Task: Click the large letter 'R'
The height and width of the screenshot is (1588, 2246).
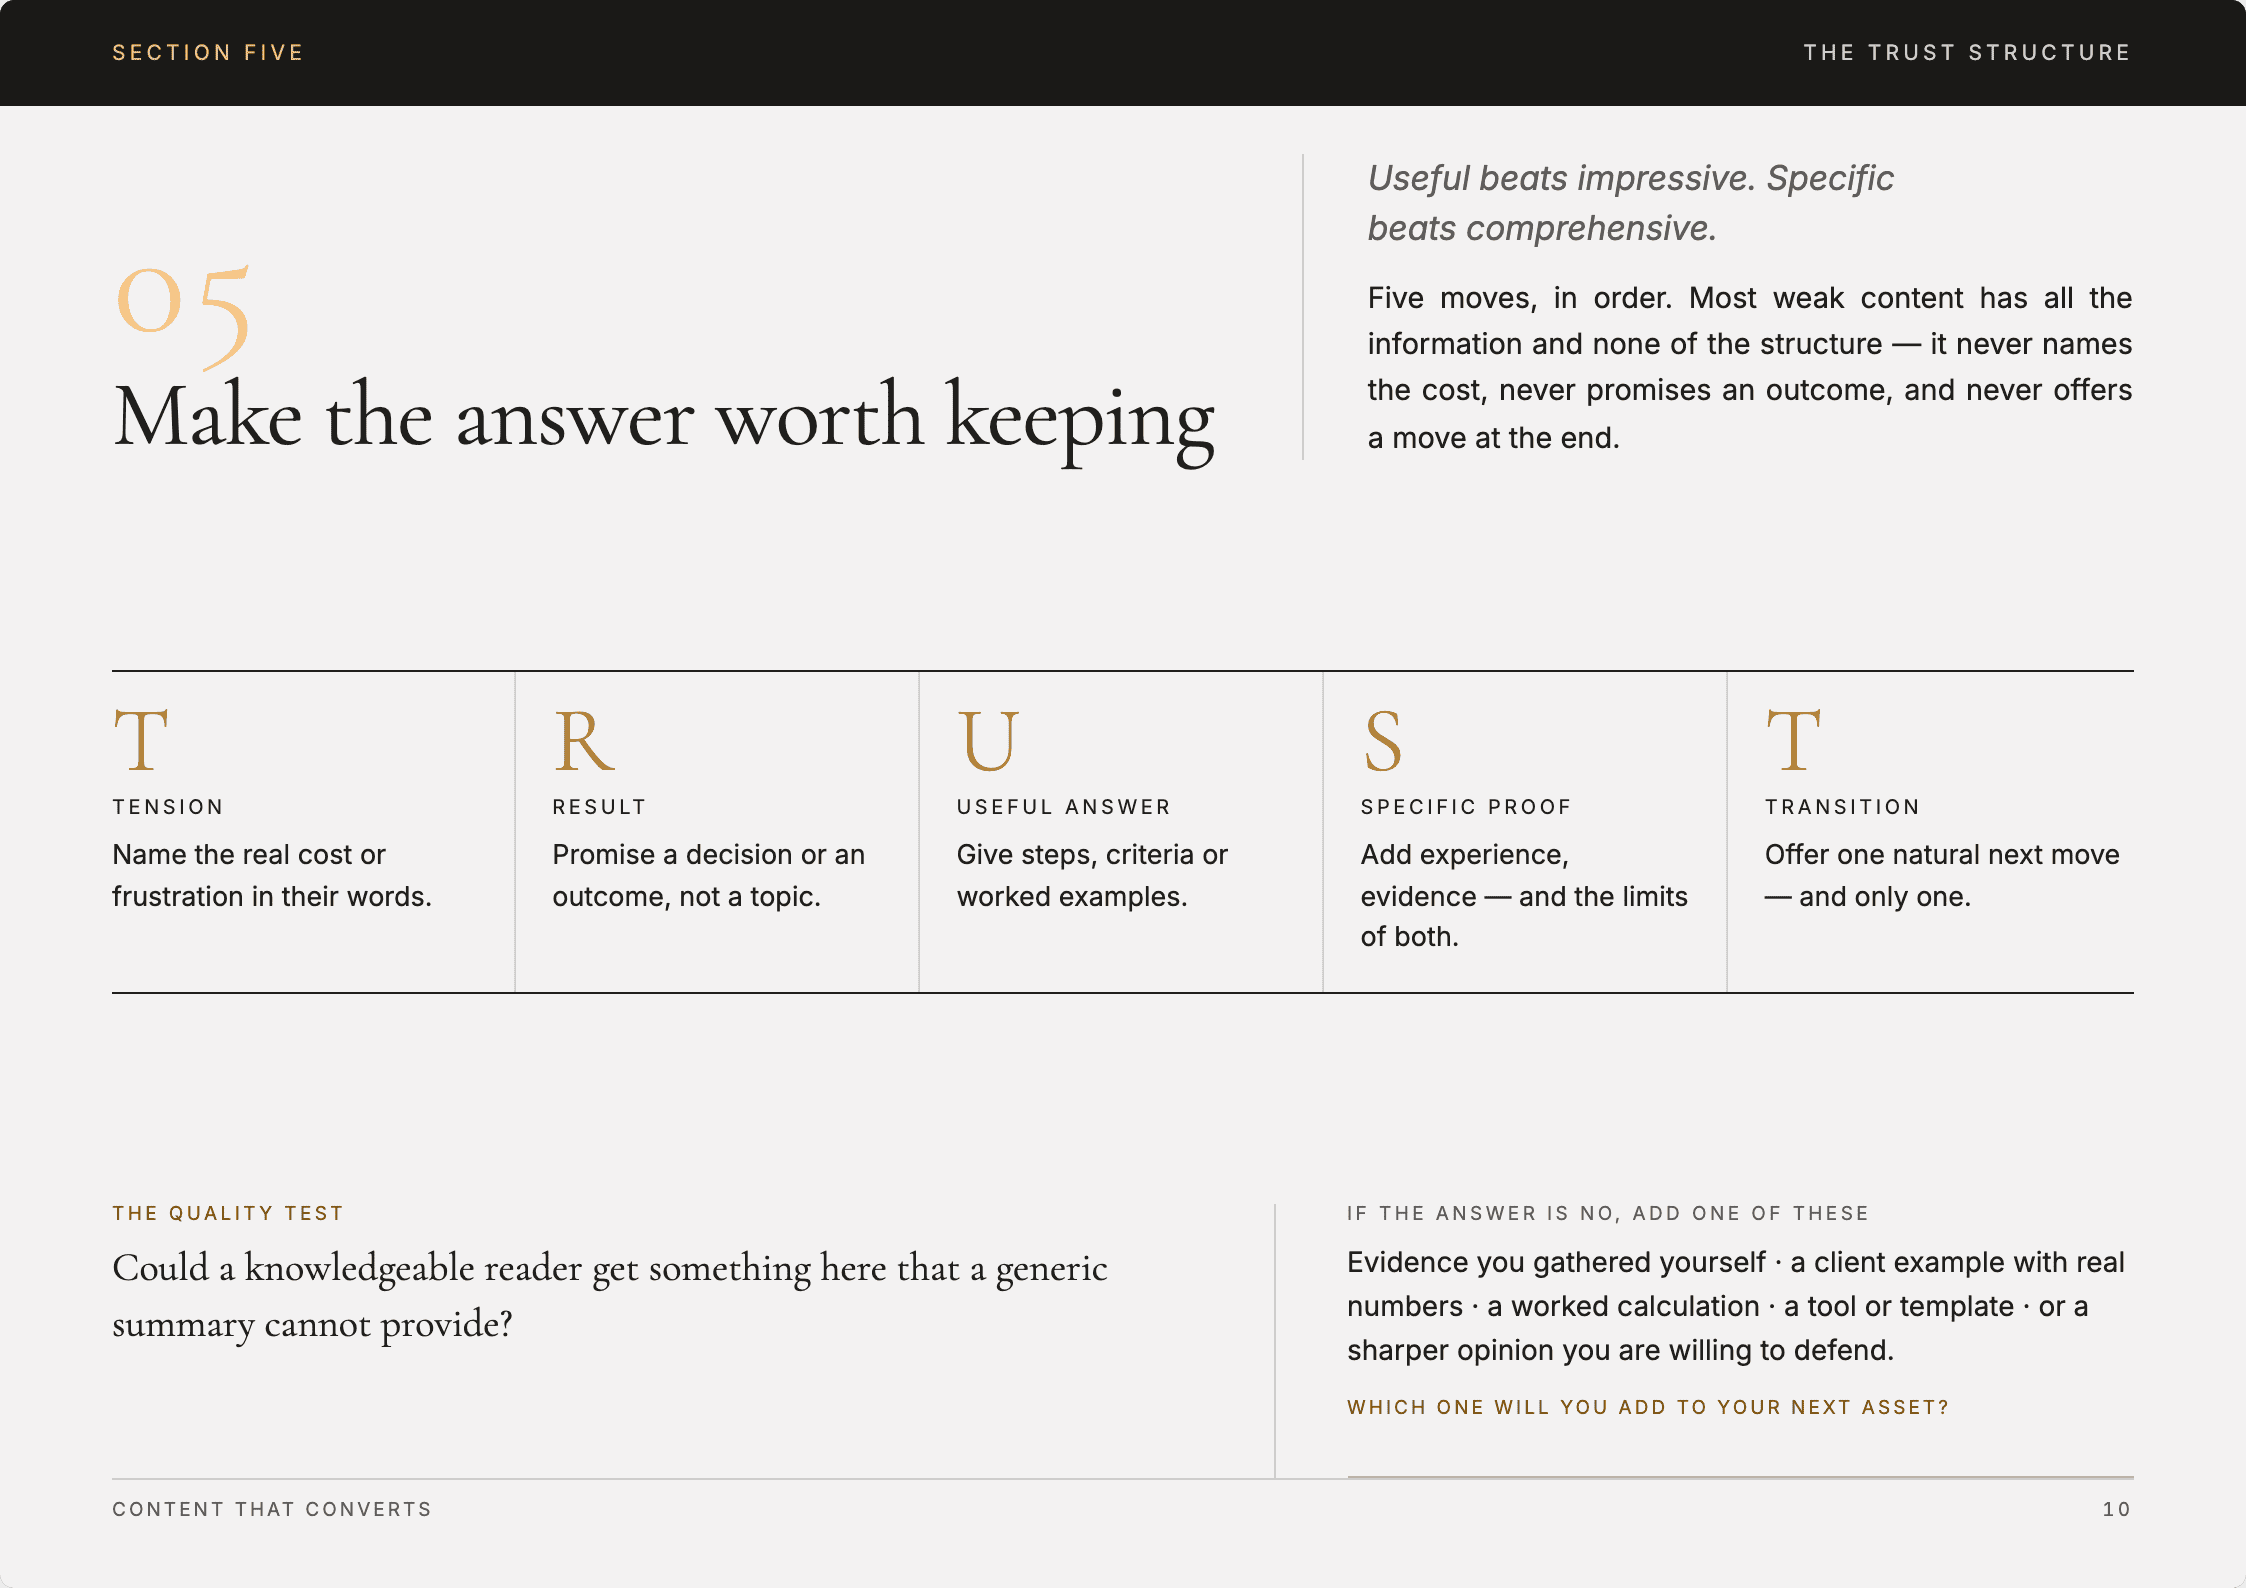Action: 584,740
